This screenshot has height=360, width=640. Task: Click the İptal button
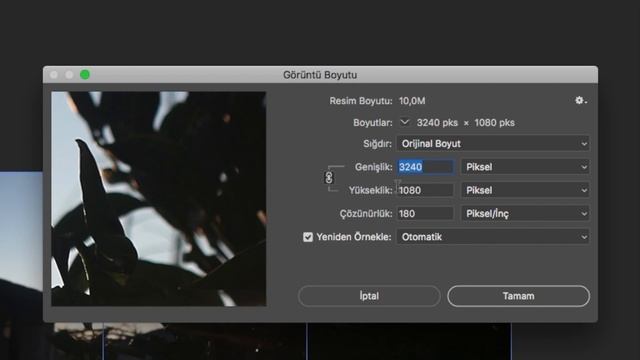tap(369, 296)
